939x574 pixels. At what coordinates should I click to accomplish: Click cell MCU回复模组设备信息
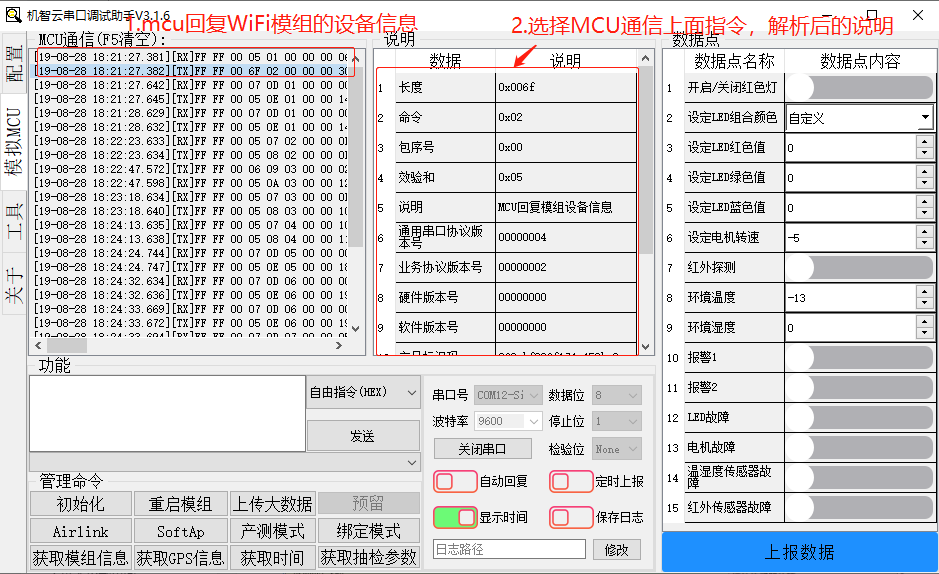point(565,207)
